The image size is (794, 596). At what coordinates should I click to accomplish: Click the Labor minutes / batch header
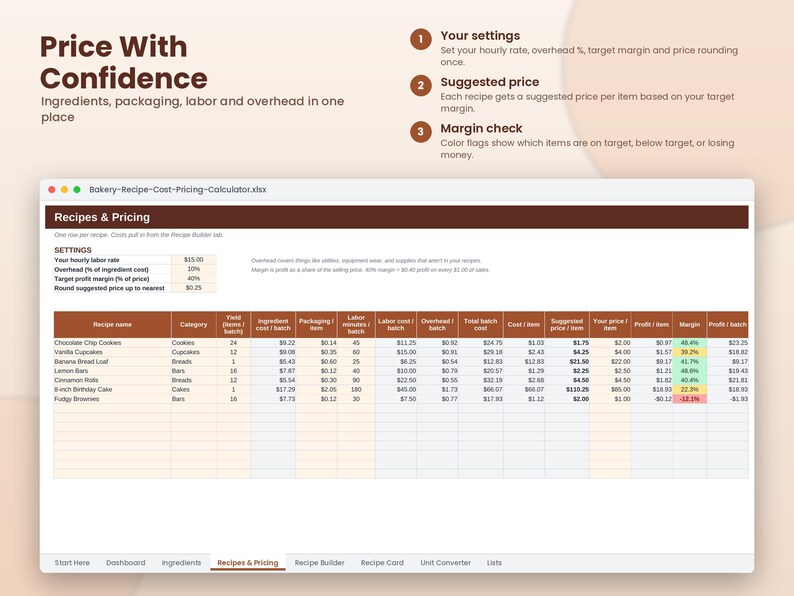tap(356, 325)
